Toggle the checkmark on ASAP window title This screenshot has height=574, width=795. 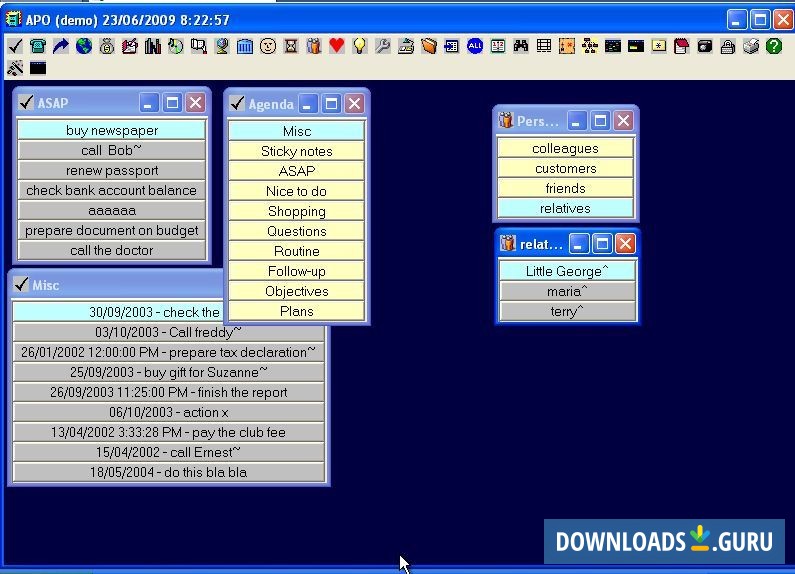(x=26, y=102)
